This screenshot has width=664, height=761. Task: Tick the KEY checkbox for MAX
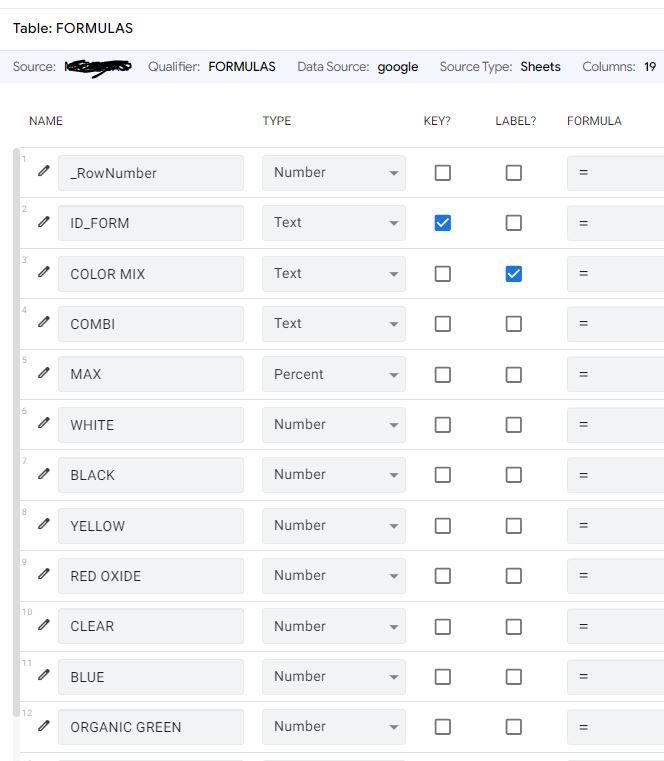point(443,375)
